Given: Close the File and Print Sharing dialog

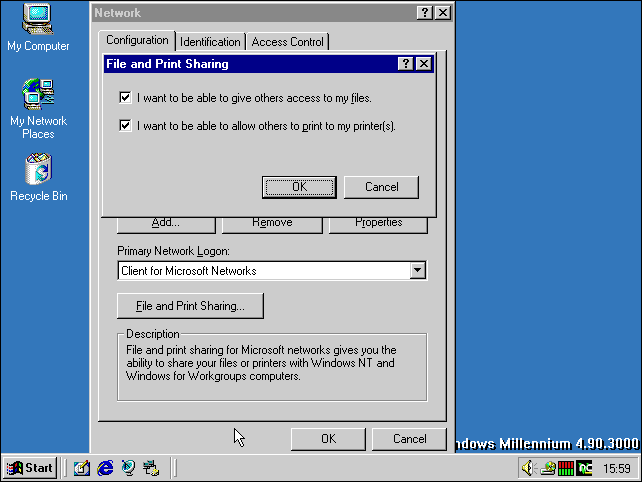Looking at the screenshot, I should 424,64.
